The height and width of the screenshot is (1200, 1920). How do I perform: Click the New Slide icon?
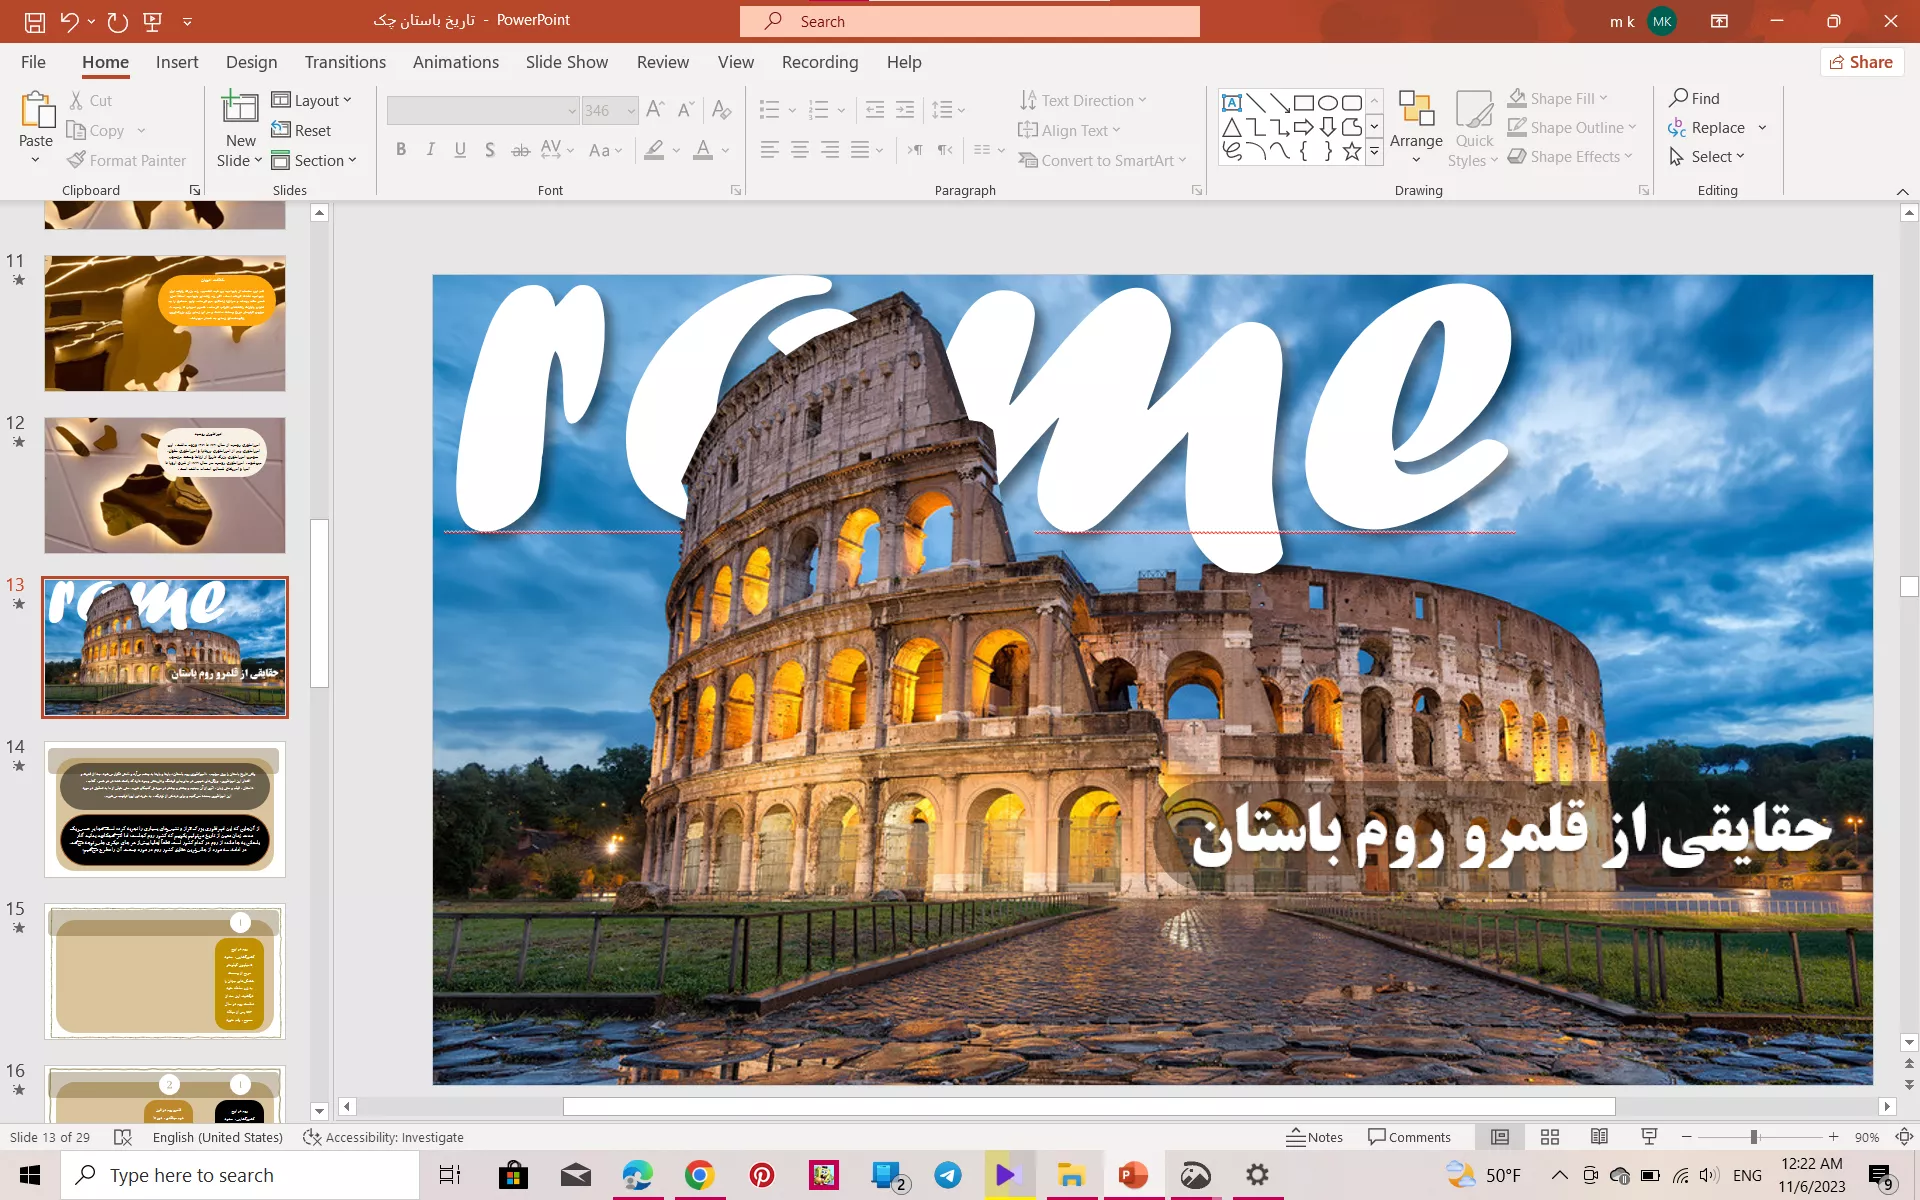(240, 107)
